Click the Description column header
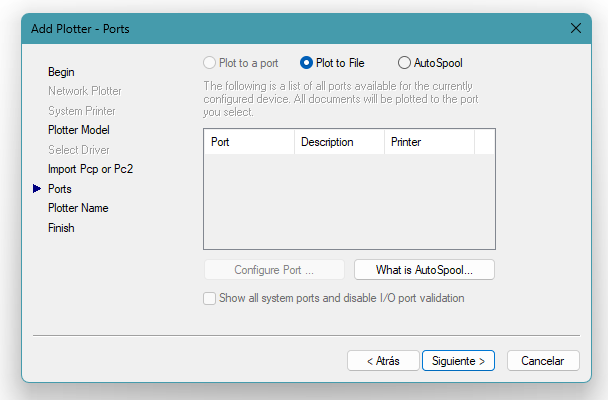This screenshot has height=400, width=608. 339,142
